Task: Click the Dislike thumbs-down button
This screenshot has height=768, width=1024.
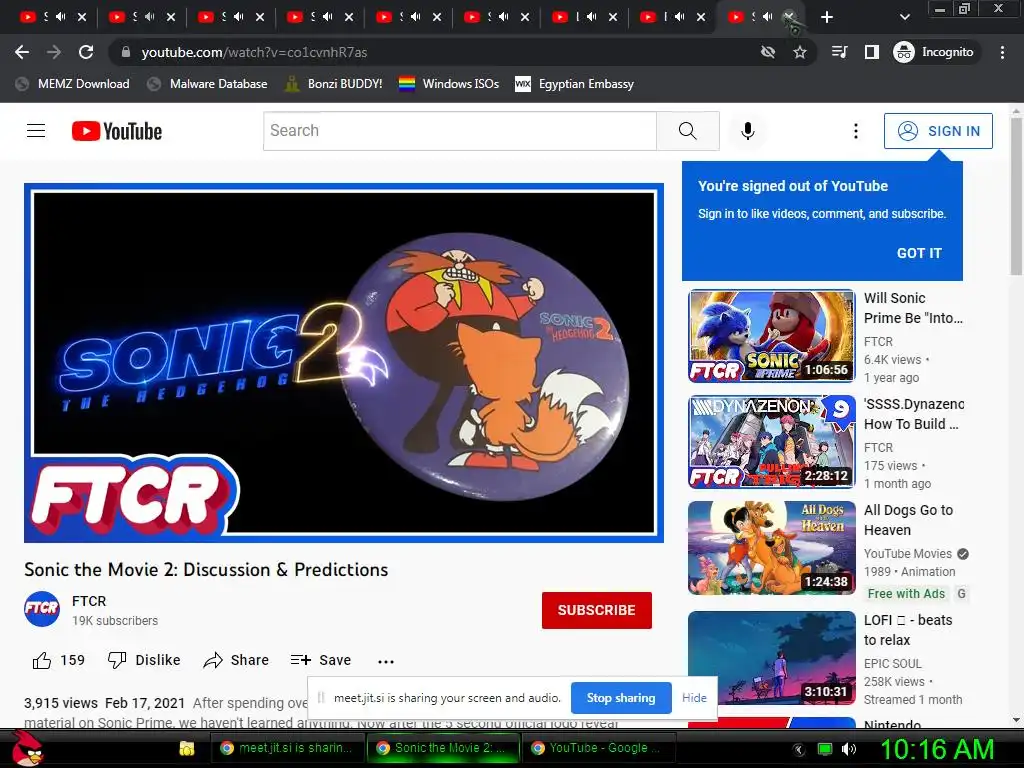Action: click(x=144, y=660)
